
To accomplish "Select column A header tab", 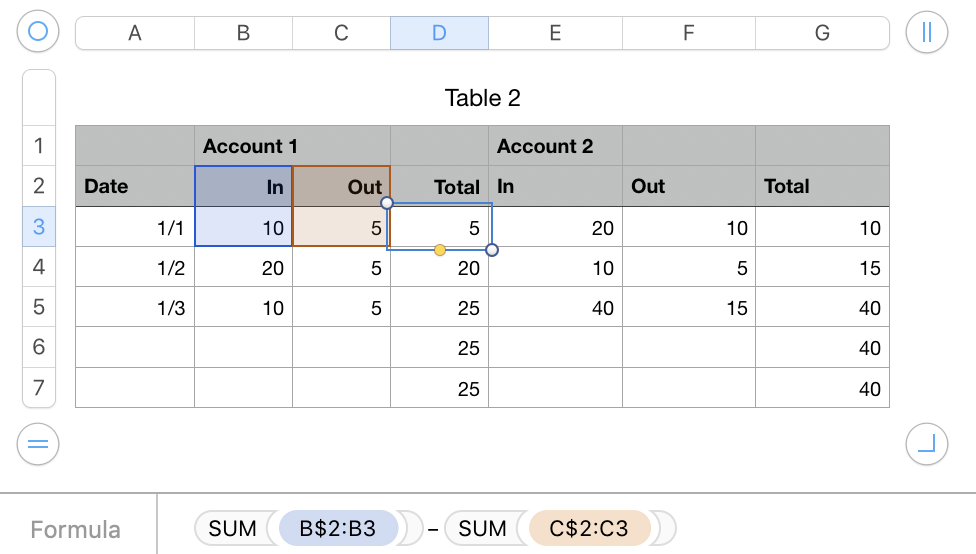I will (x=135, y=33).
